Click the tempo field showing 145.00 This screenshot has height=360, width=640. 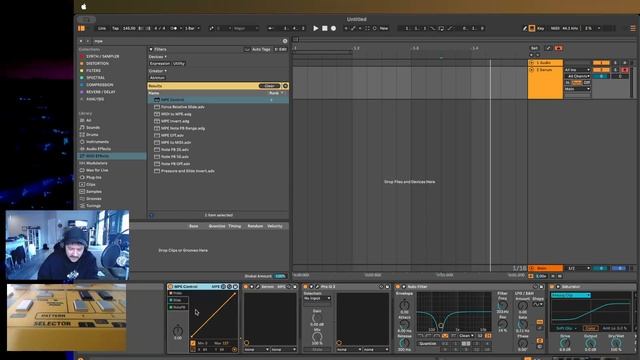click(129, 28)
